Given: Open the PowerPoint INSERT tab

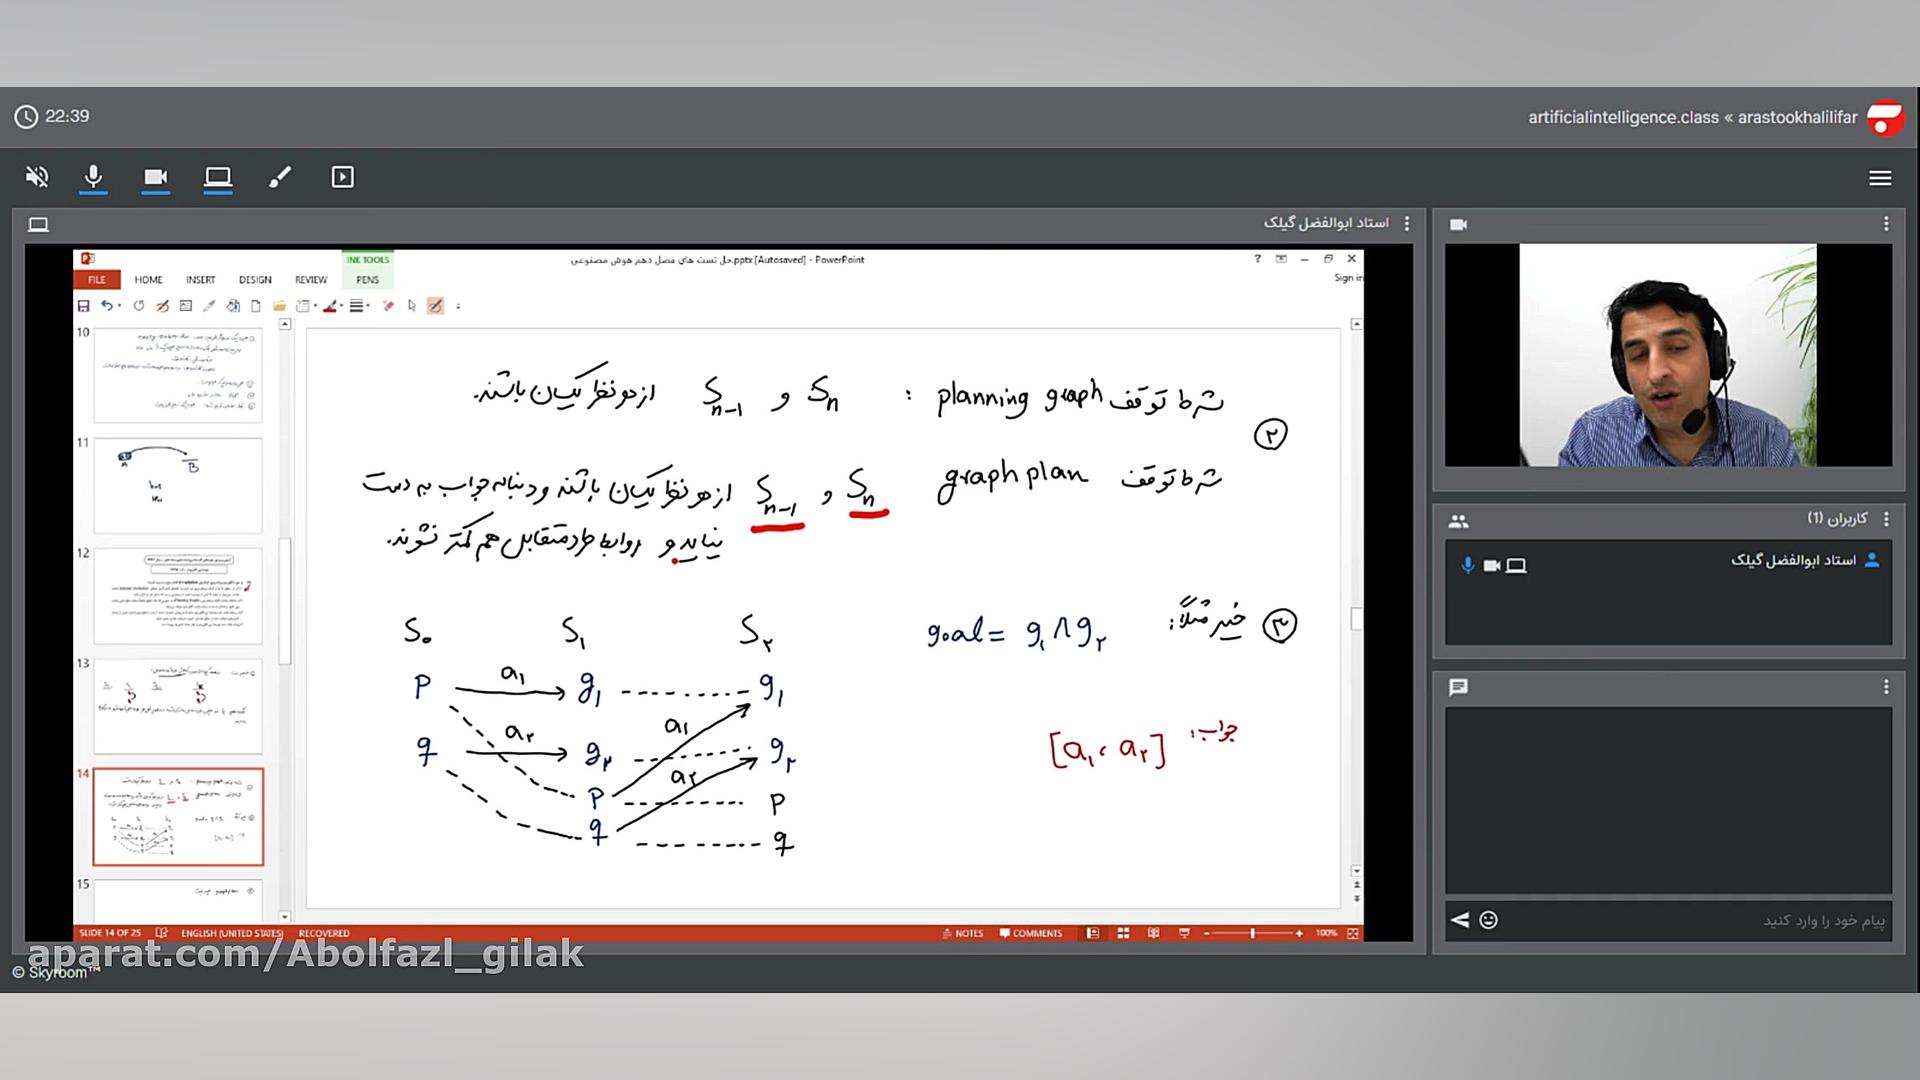Looking at the screenshot, I should point(200,280).
